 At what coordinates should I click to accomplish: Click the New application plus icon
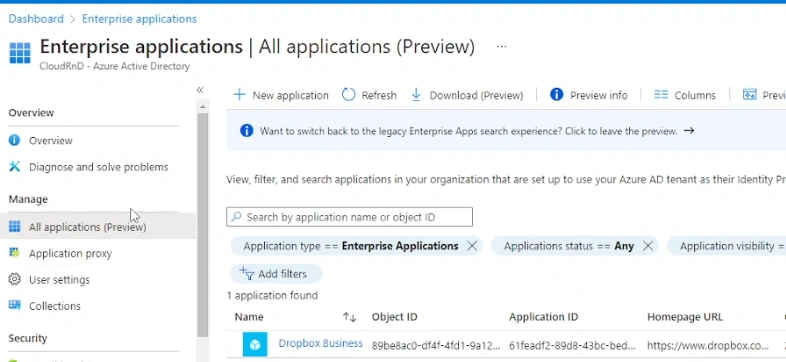[x=240, y=95]
